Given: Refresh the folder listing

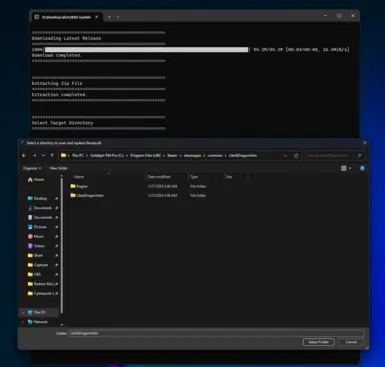Looking at the screenshot, I should click(296, 156).
